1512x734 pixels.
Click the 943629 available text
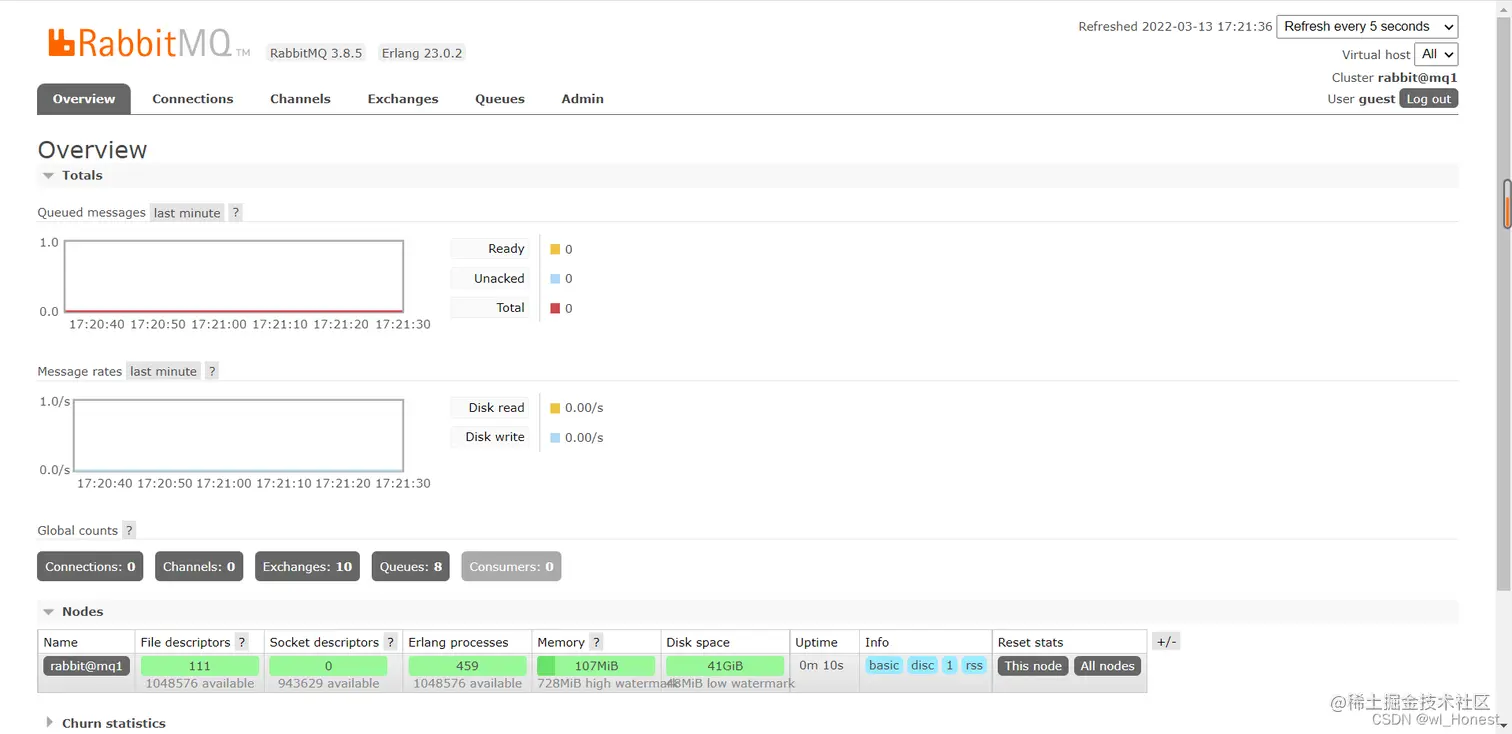328,684
